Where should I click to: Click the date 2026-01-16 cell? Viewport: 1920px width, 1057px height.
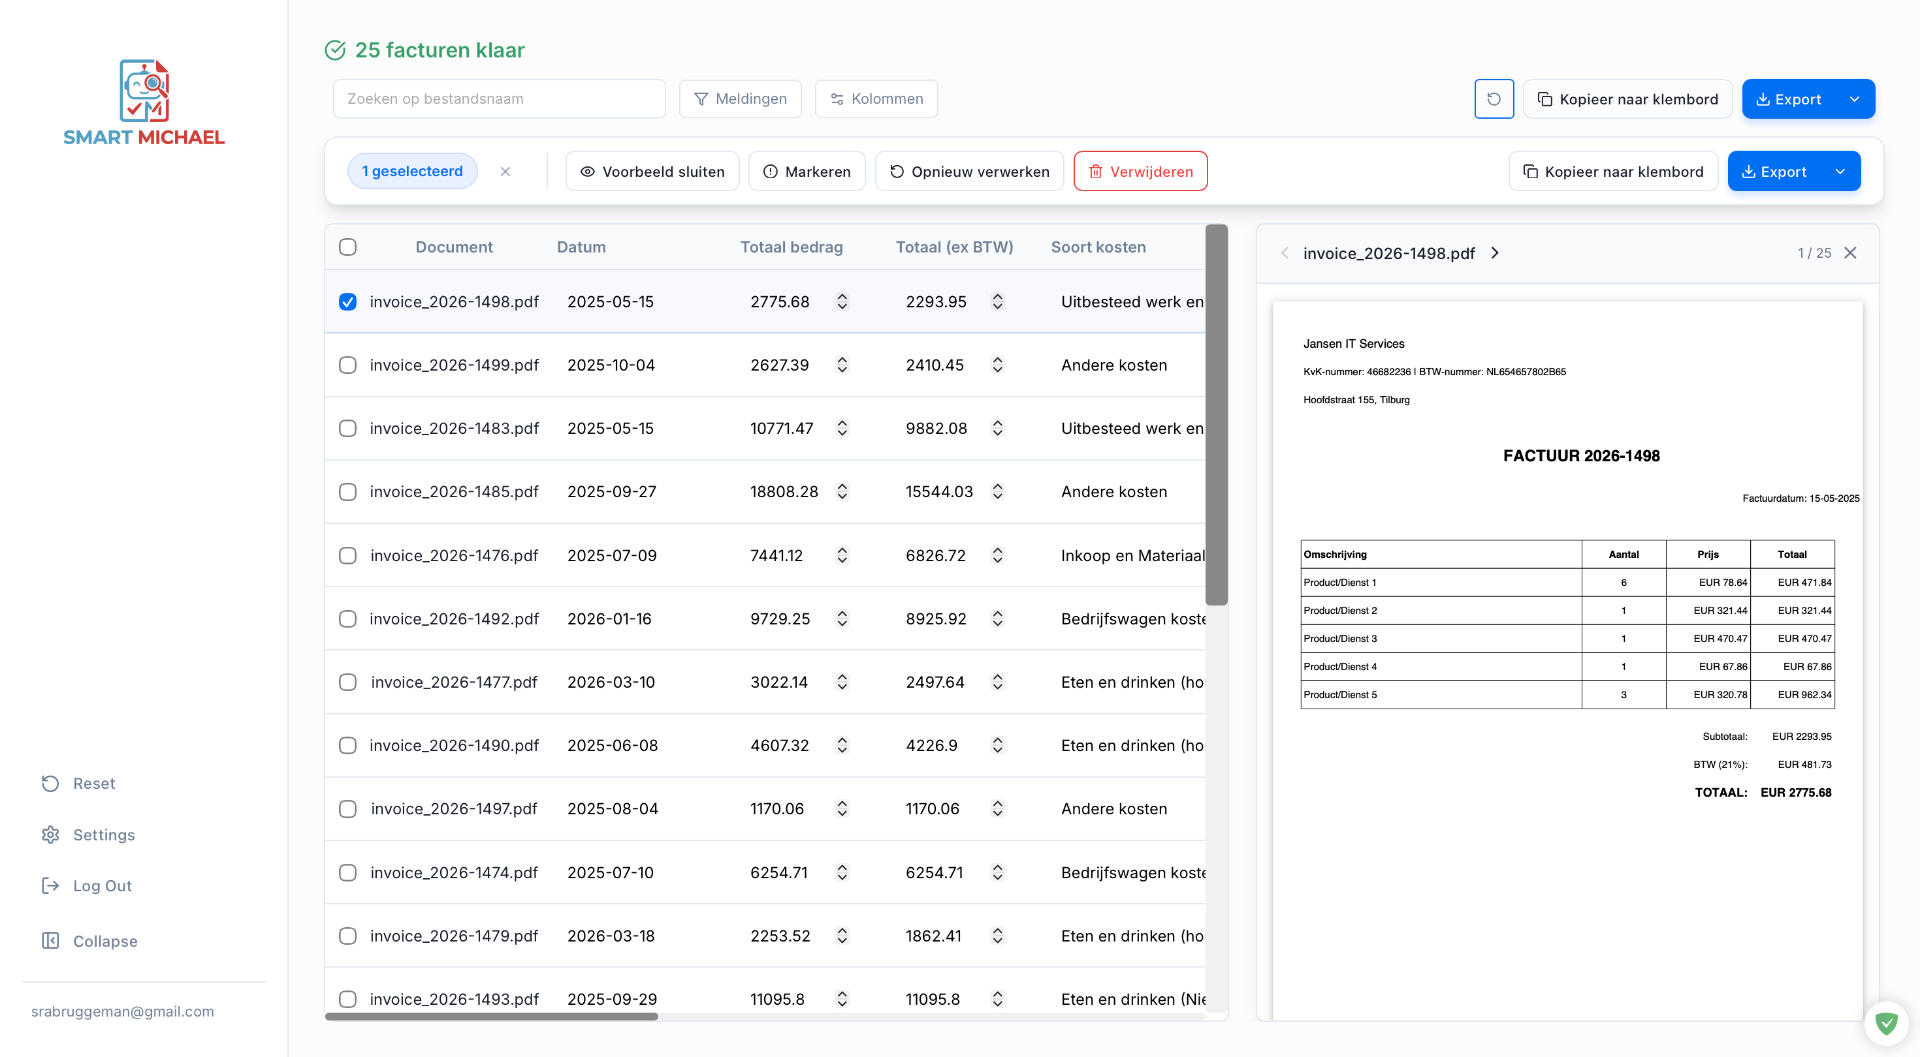(x=609, y=619)
